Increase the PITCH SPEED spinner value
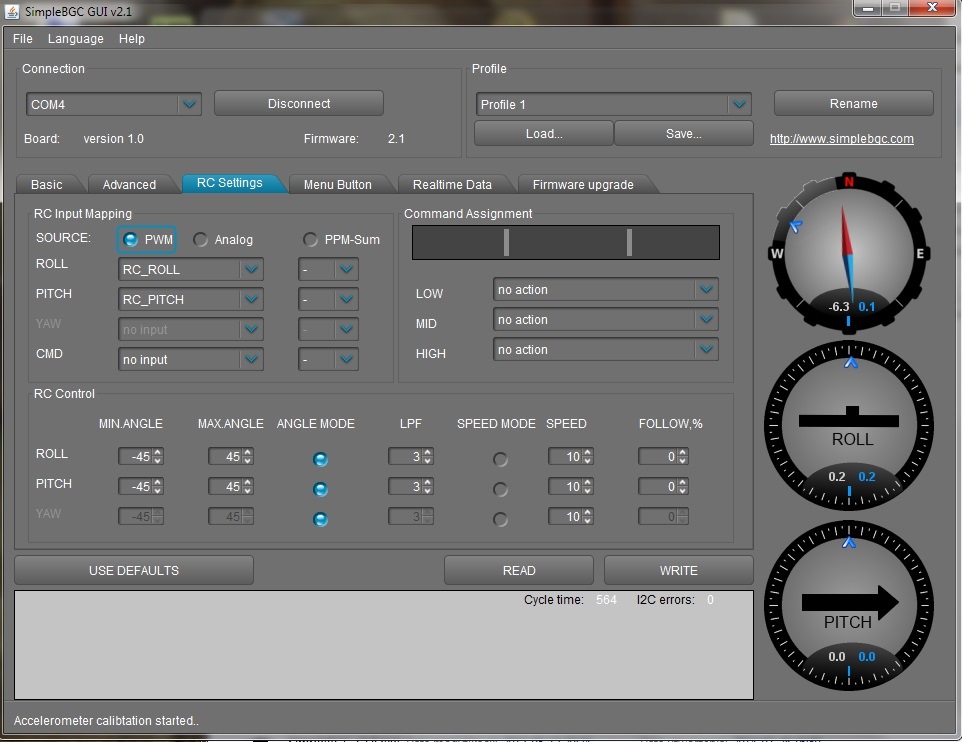The width and height of the screenshot is (962, 742). 588,482
